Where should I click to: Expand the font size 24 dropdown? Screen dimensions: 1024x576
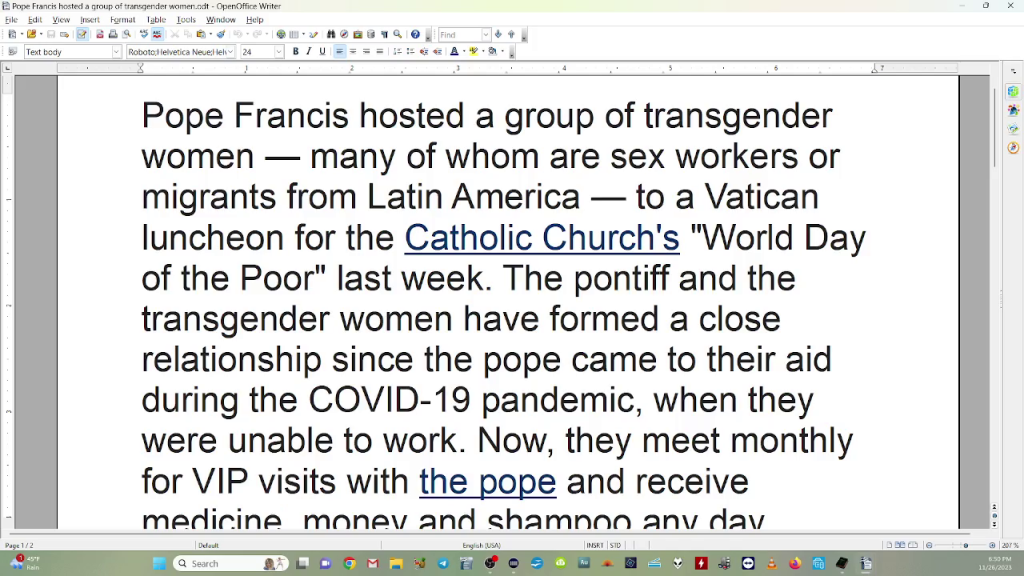[x=279, y=52]
